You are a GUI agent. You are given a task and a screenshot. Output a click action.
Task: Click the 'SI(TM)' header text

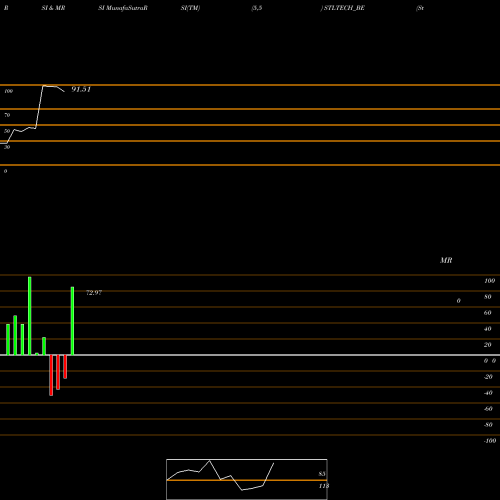point(190,8)
